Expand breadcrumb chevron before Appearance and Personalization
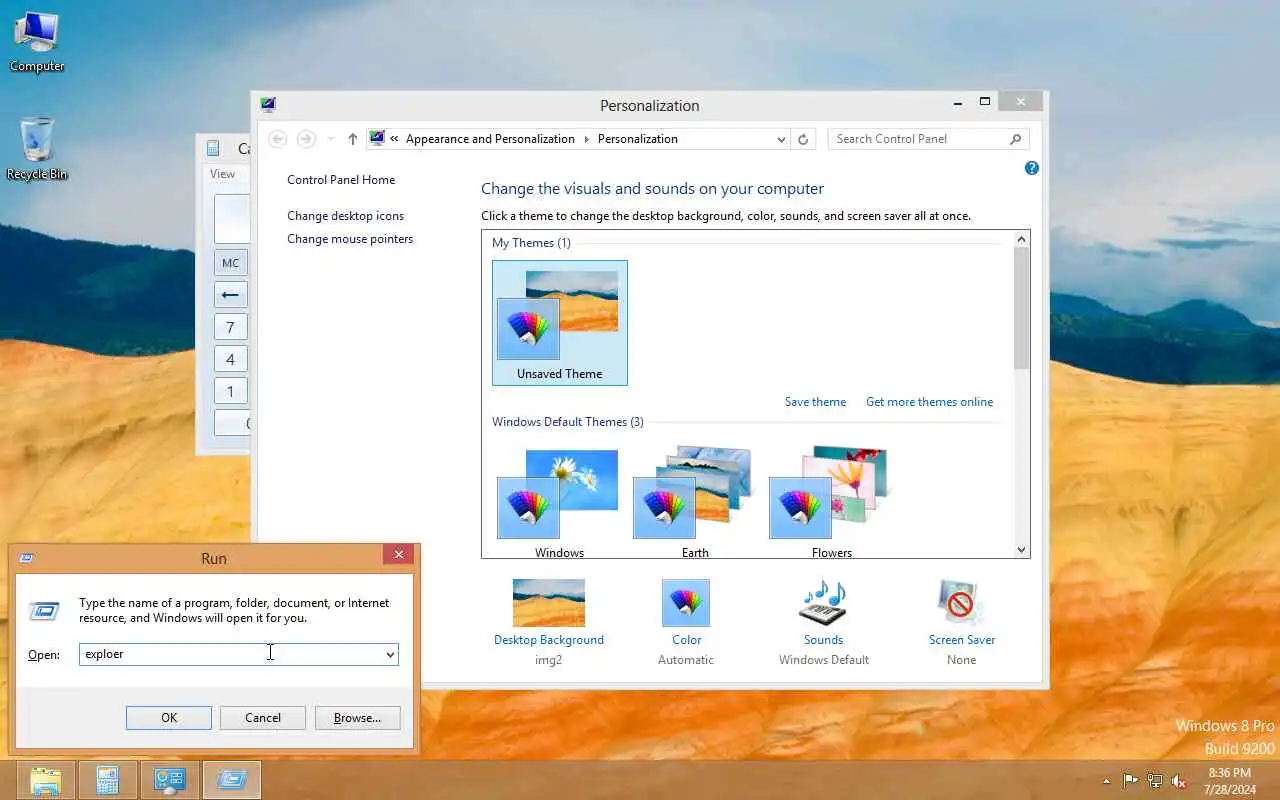The image size is (1280, 800). [x=395, y=139]
